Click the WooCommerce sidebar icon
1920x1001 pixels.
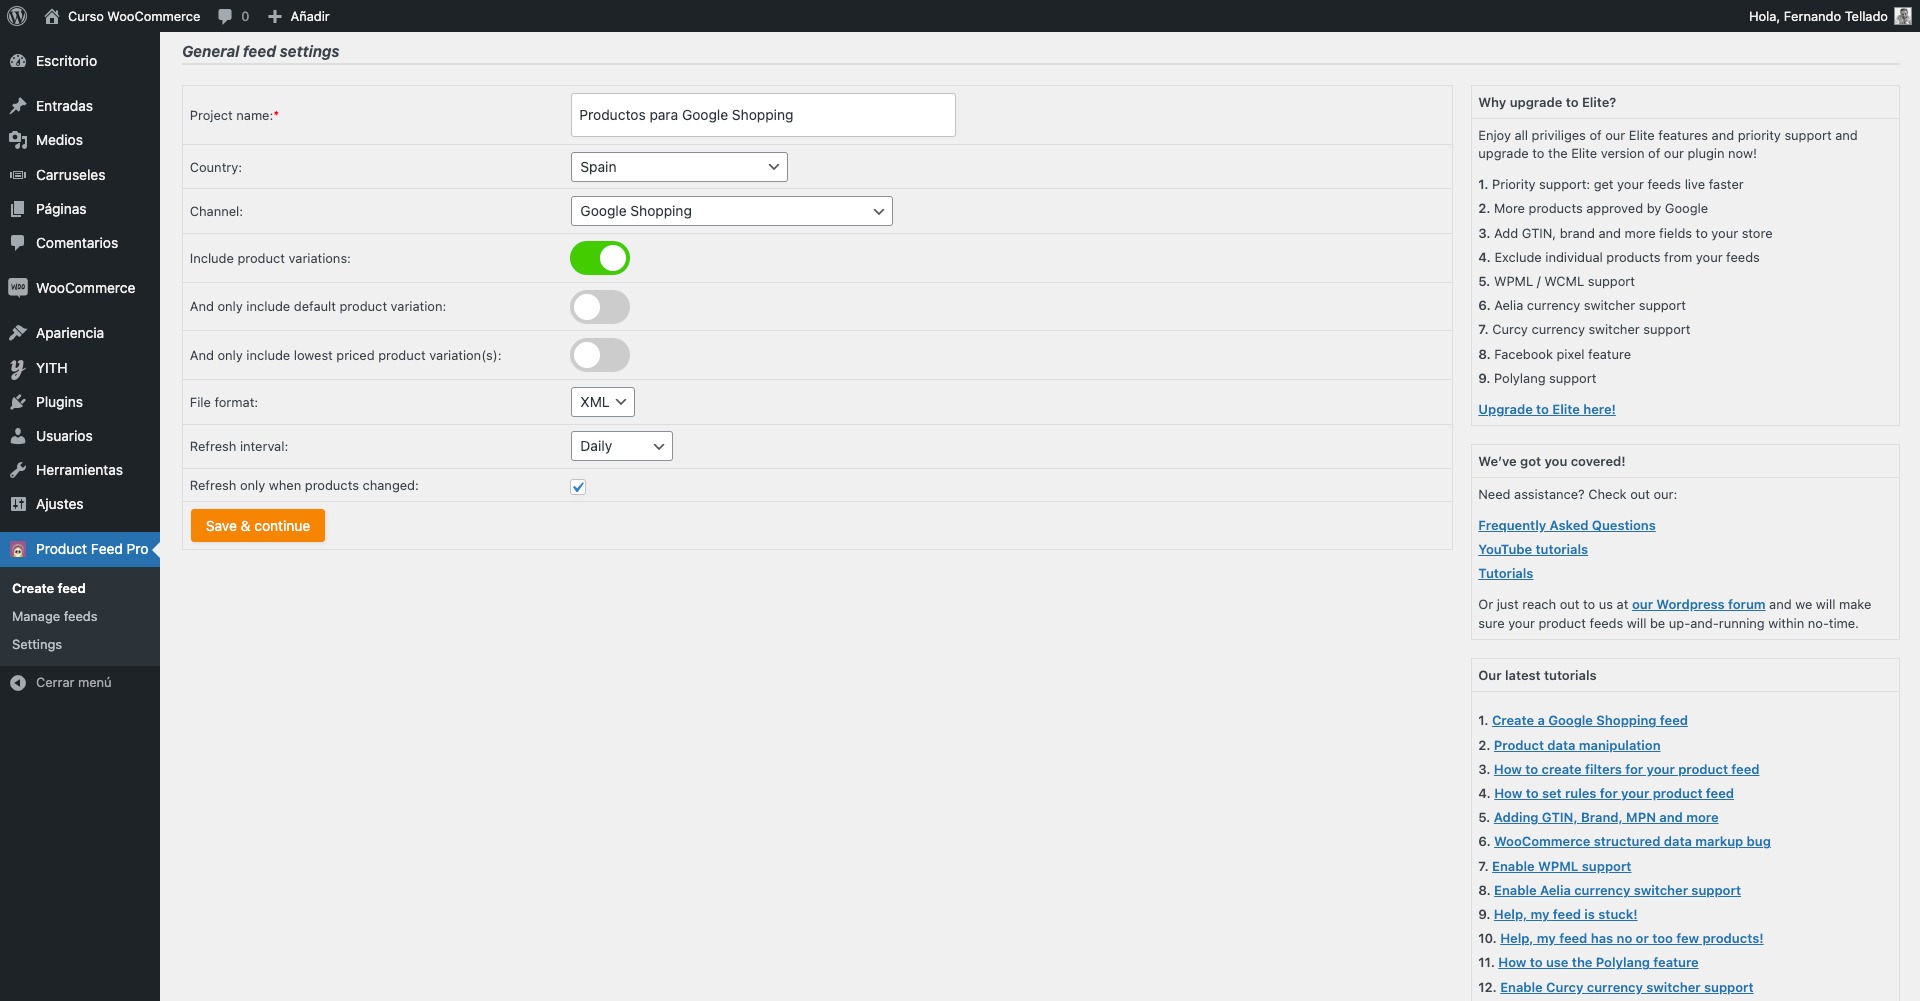[18, 288]
